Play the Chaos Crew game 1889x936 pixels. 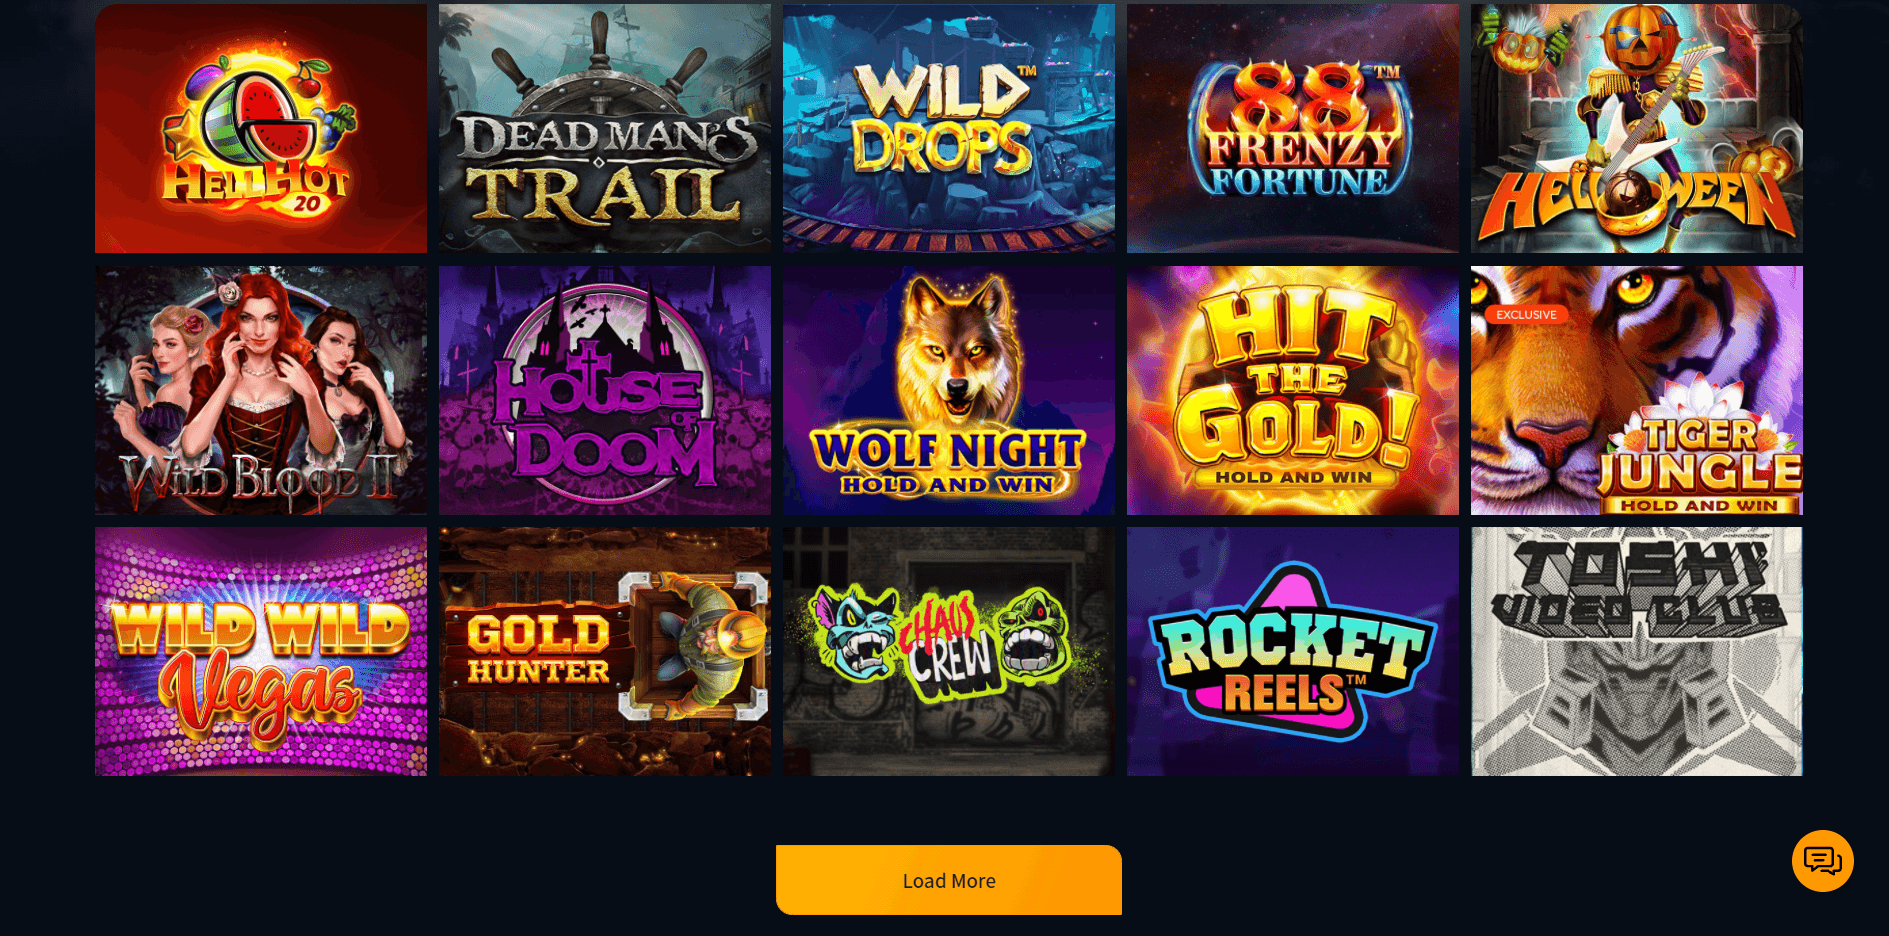click(949, 652)
